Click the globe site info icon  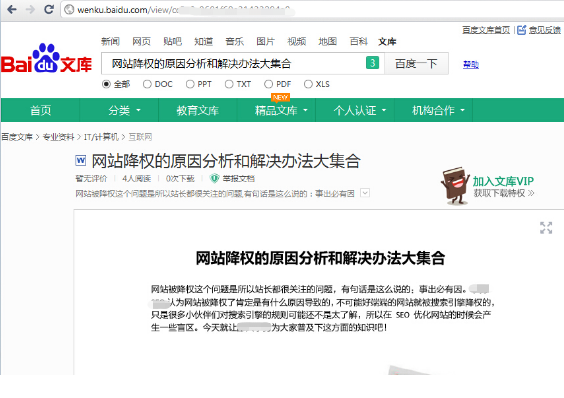point(69,10)
